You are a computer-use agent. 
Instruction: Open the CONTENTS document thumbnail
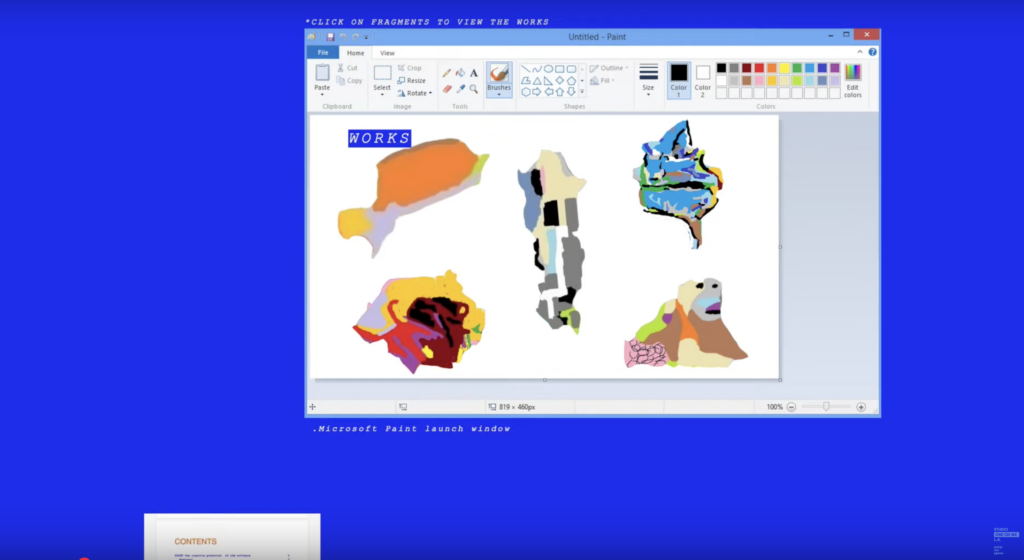click(x=232, y=537)
